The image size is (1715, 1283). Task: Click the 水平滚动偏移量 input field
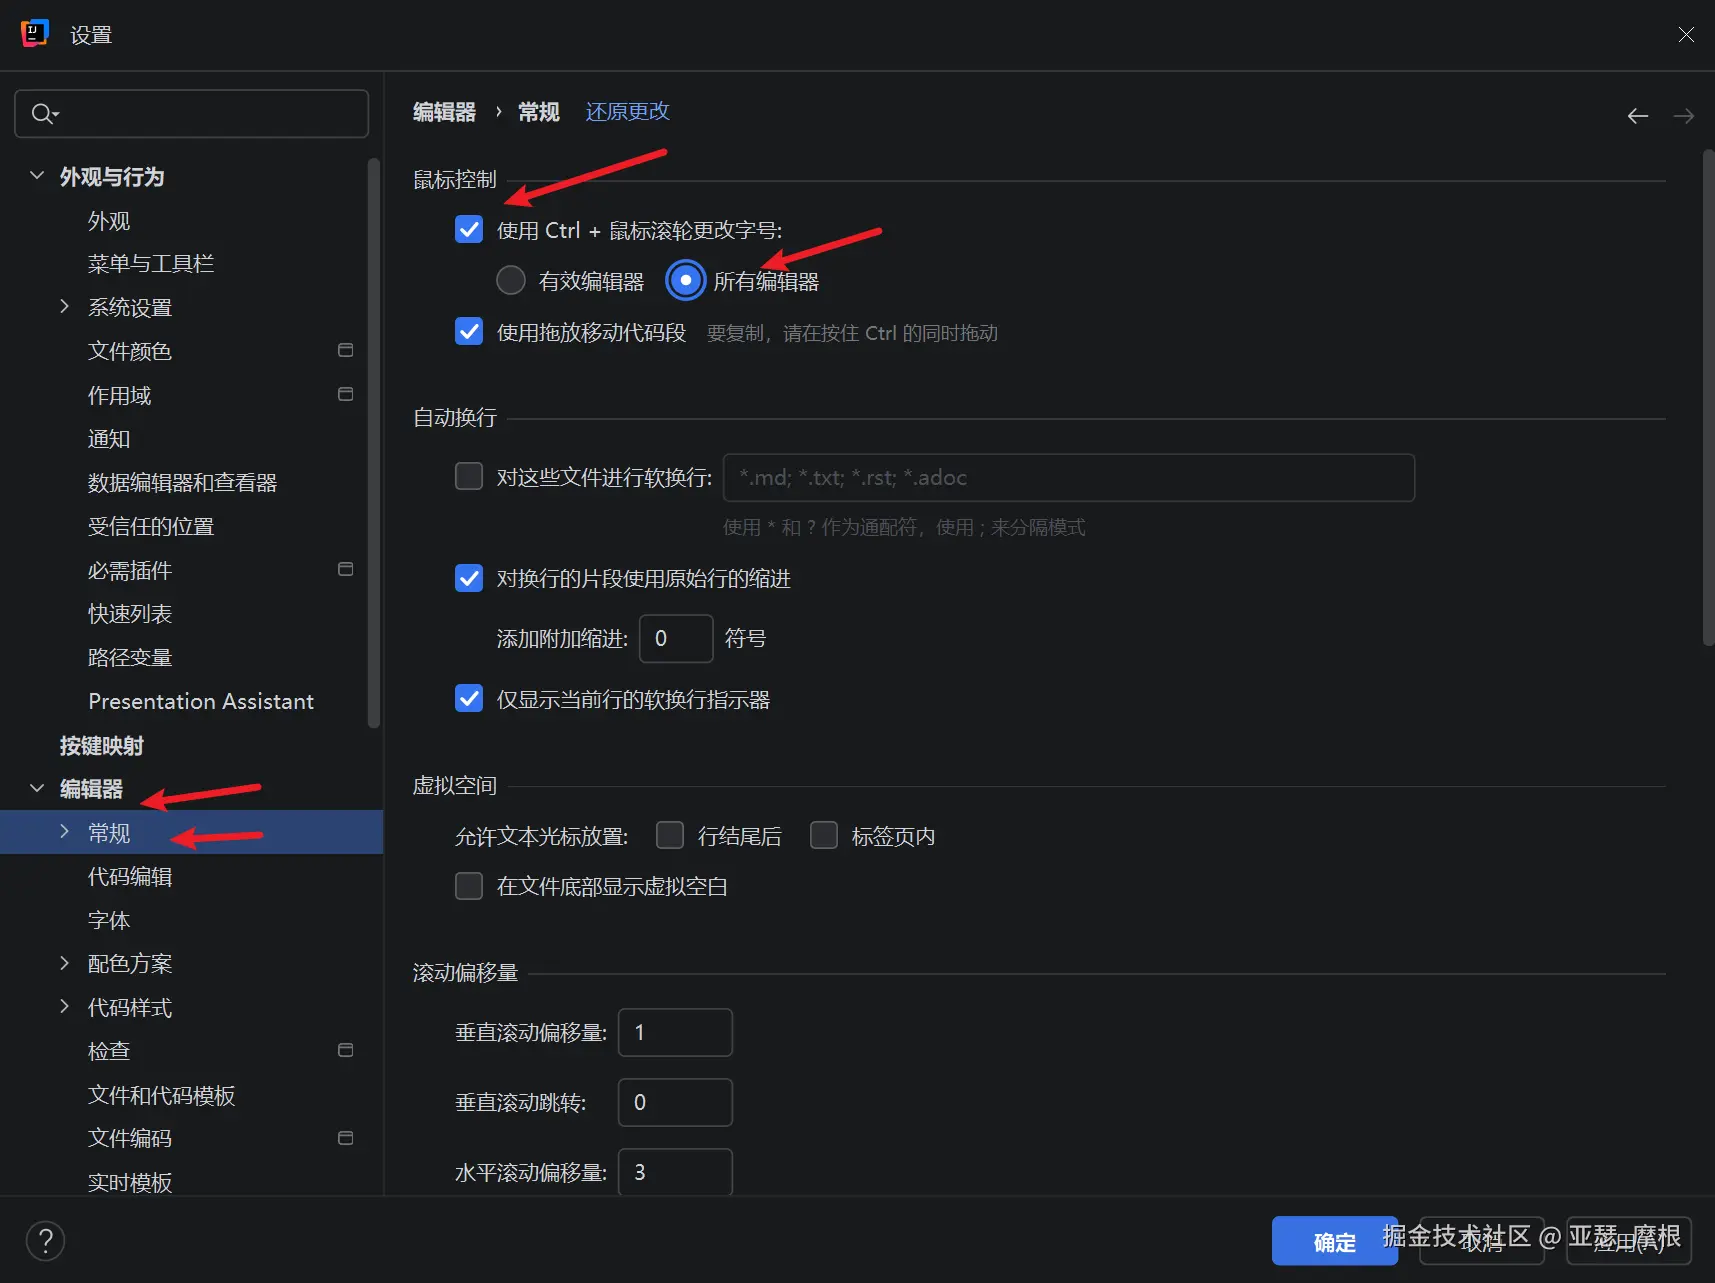tap(675, 1171)
